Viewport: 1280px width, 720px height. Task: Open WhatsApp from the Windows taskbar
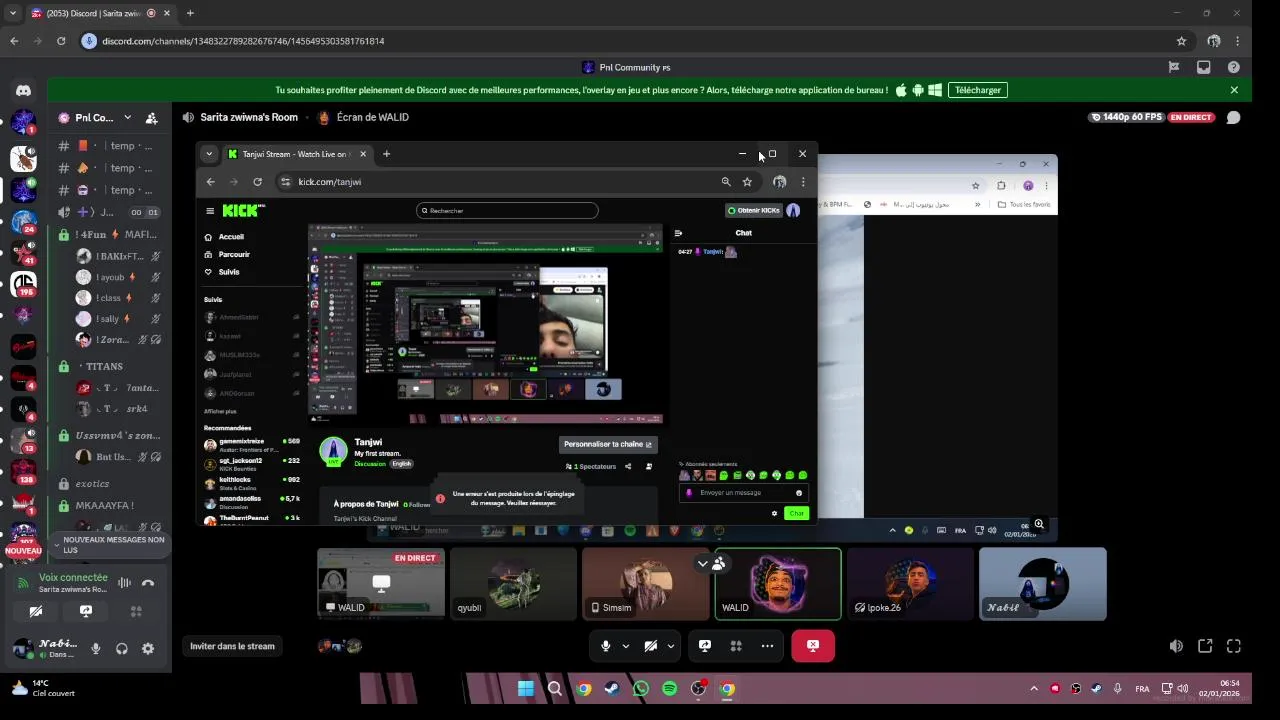[x=641, y=689]
